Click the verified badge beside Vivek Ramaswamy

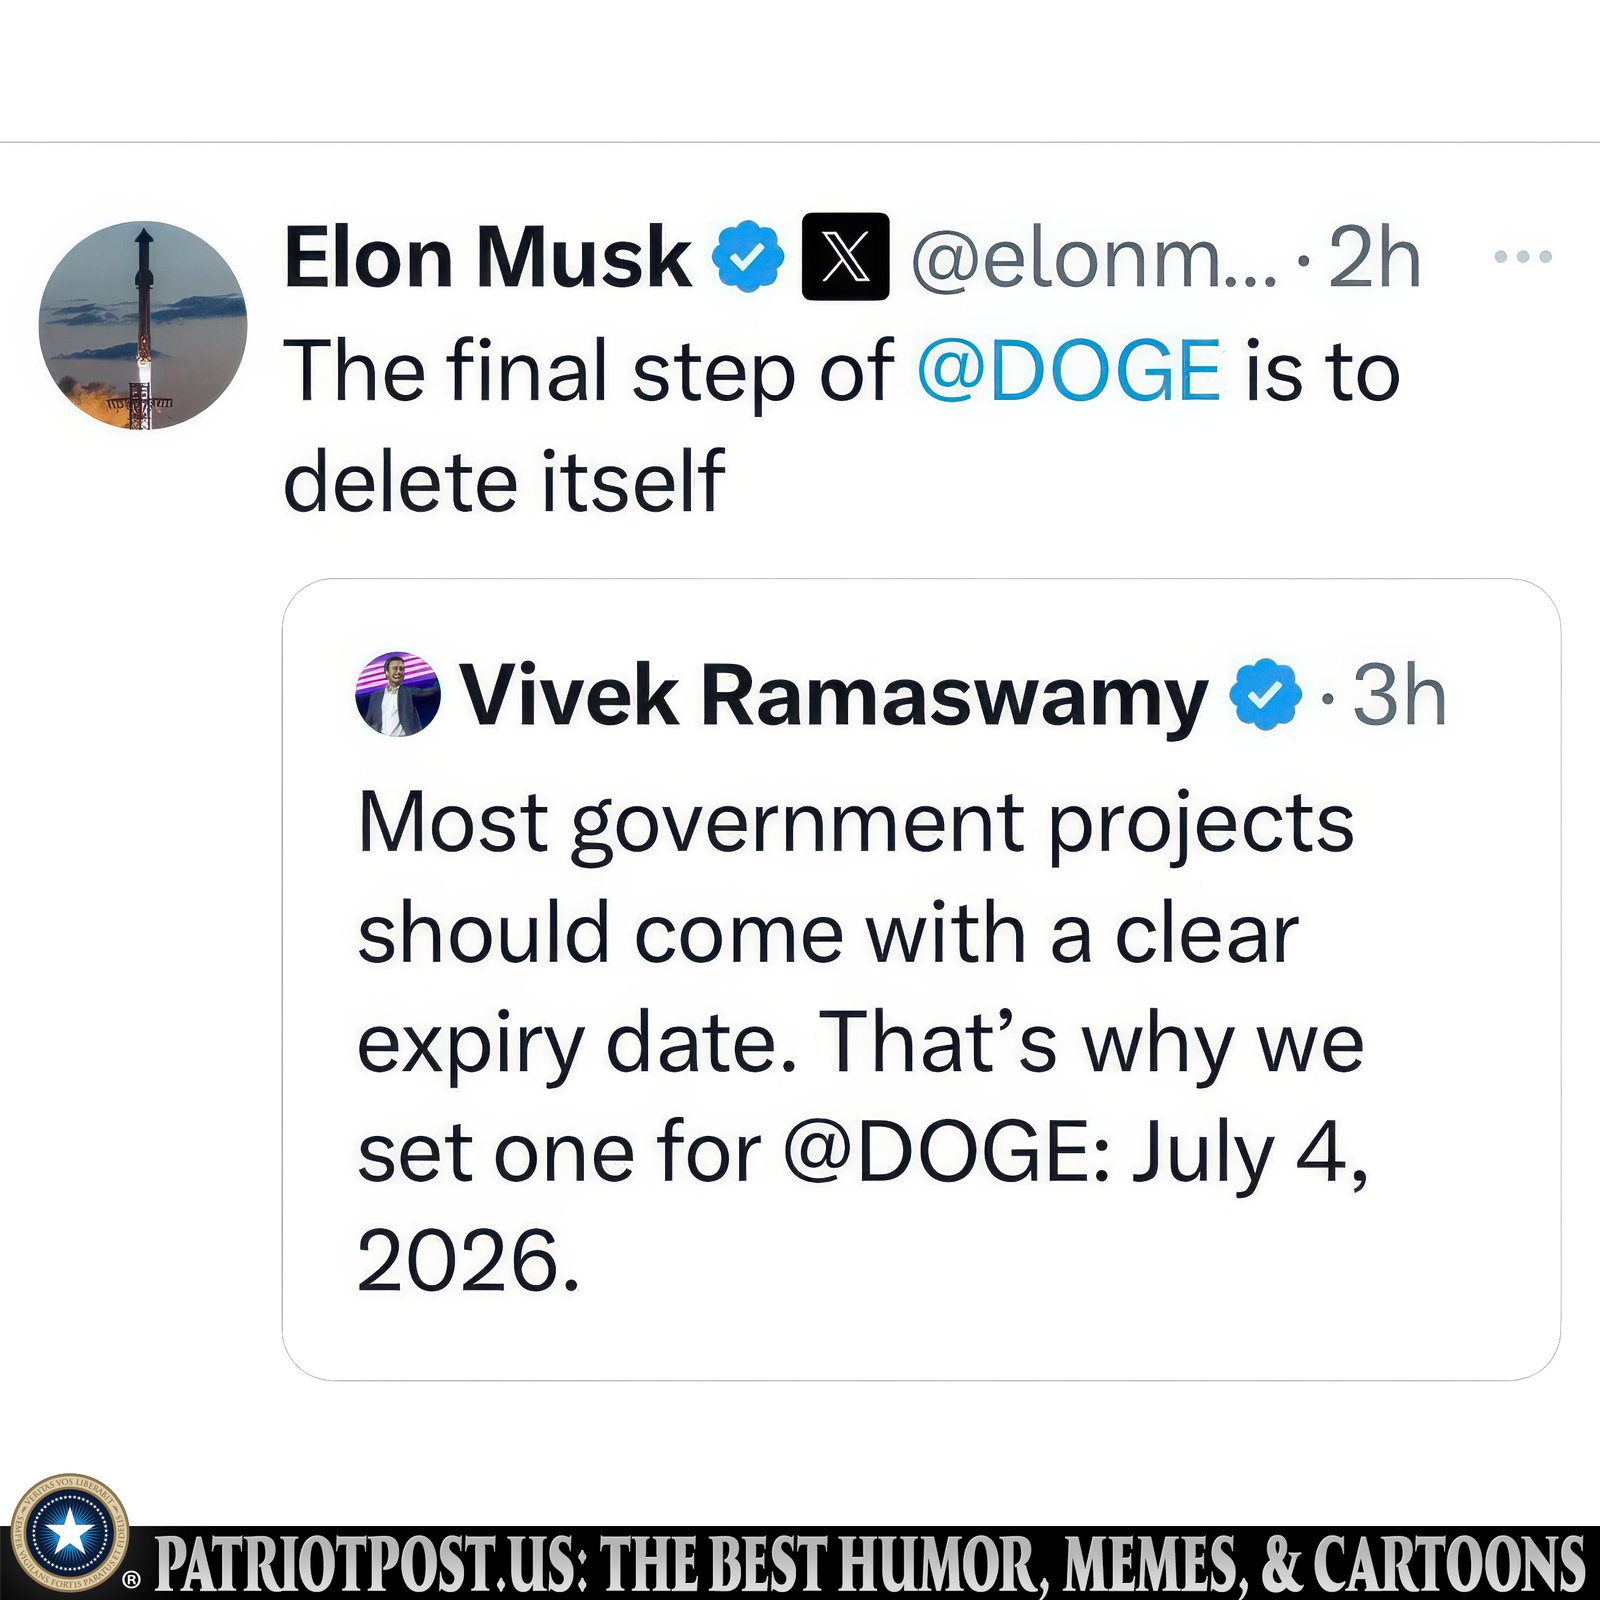tap(1265, 694)
